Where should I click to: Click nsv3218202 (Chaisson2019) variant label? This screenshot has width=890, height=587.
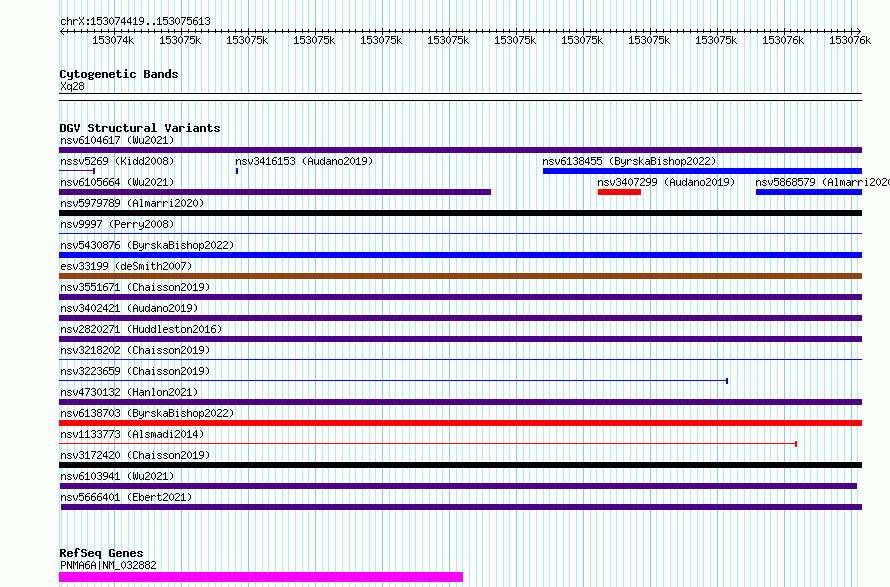click(135, 350)
